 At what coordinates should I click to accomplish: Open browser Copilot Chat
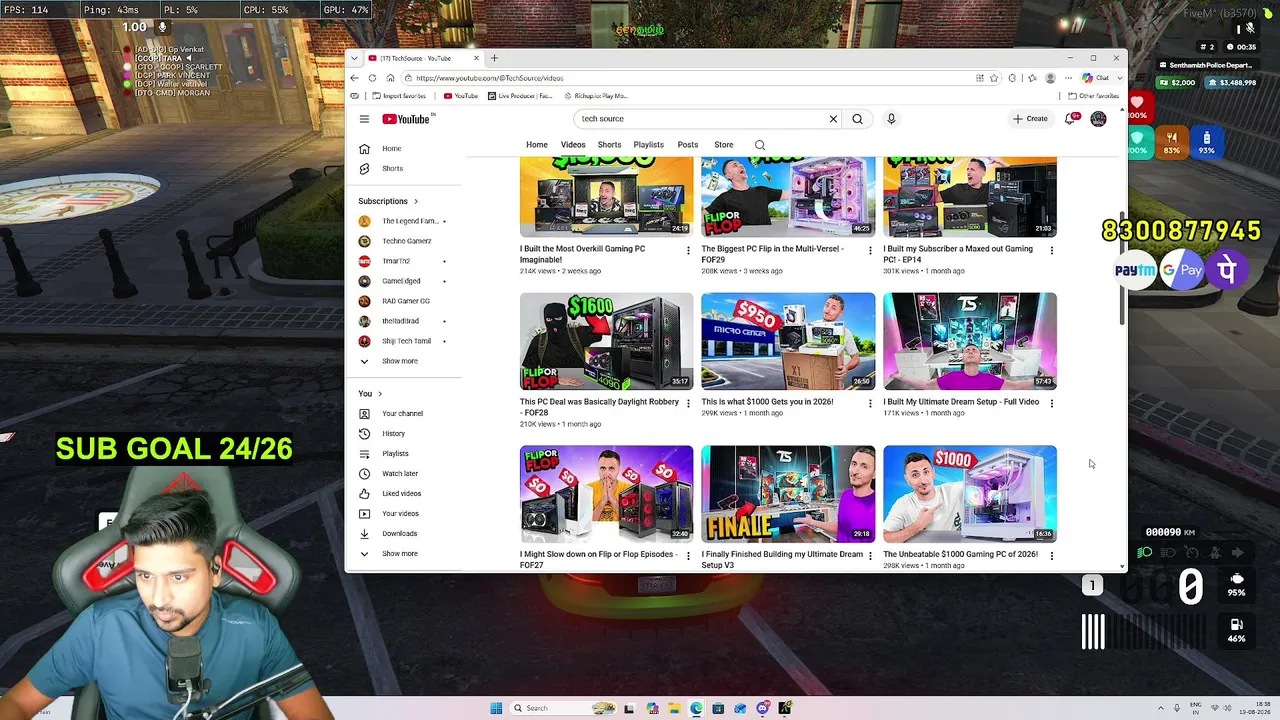1097,78
